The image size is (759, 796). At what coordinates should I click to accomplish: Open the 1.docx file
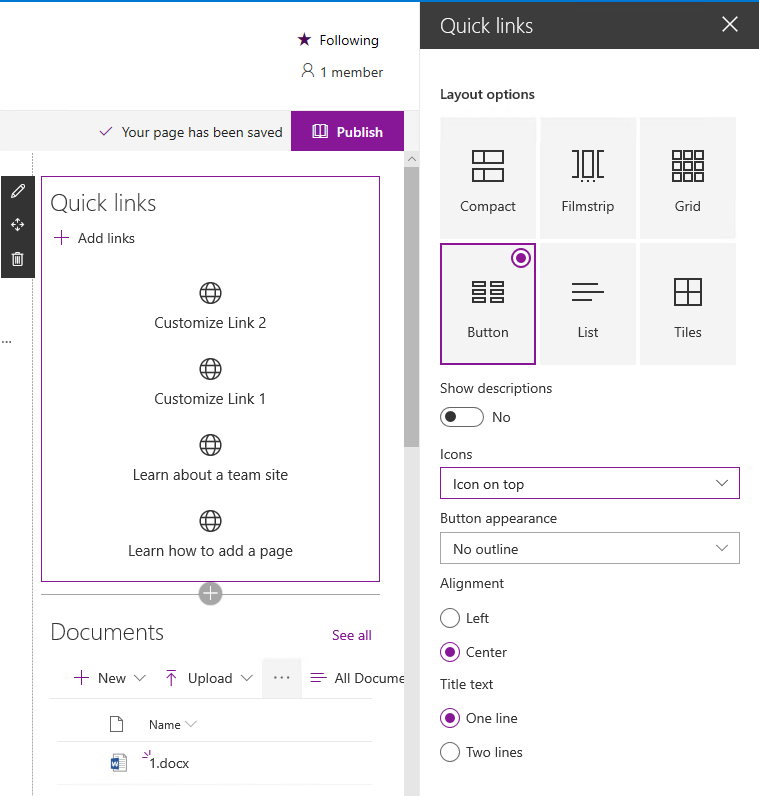[x=169, y=763]
